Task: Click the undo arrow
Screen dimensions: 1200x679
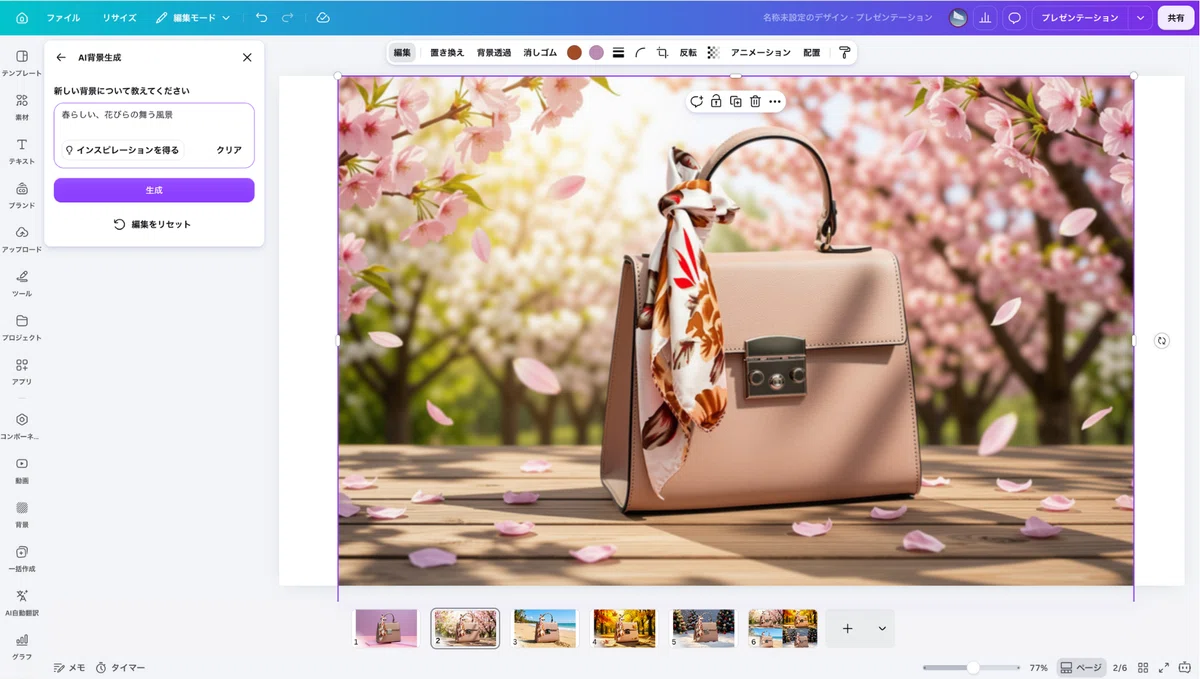Action: [262, 18]
